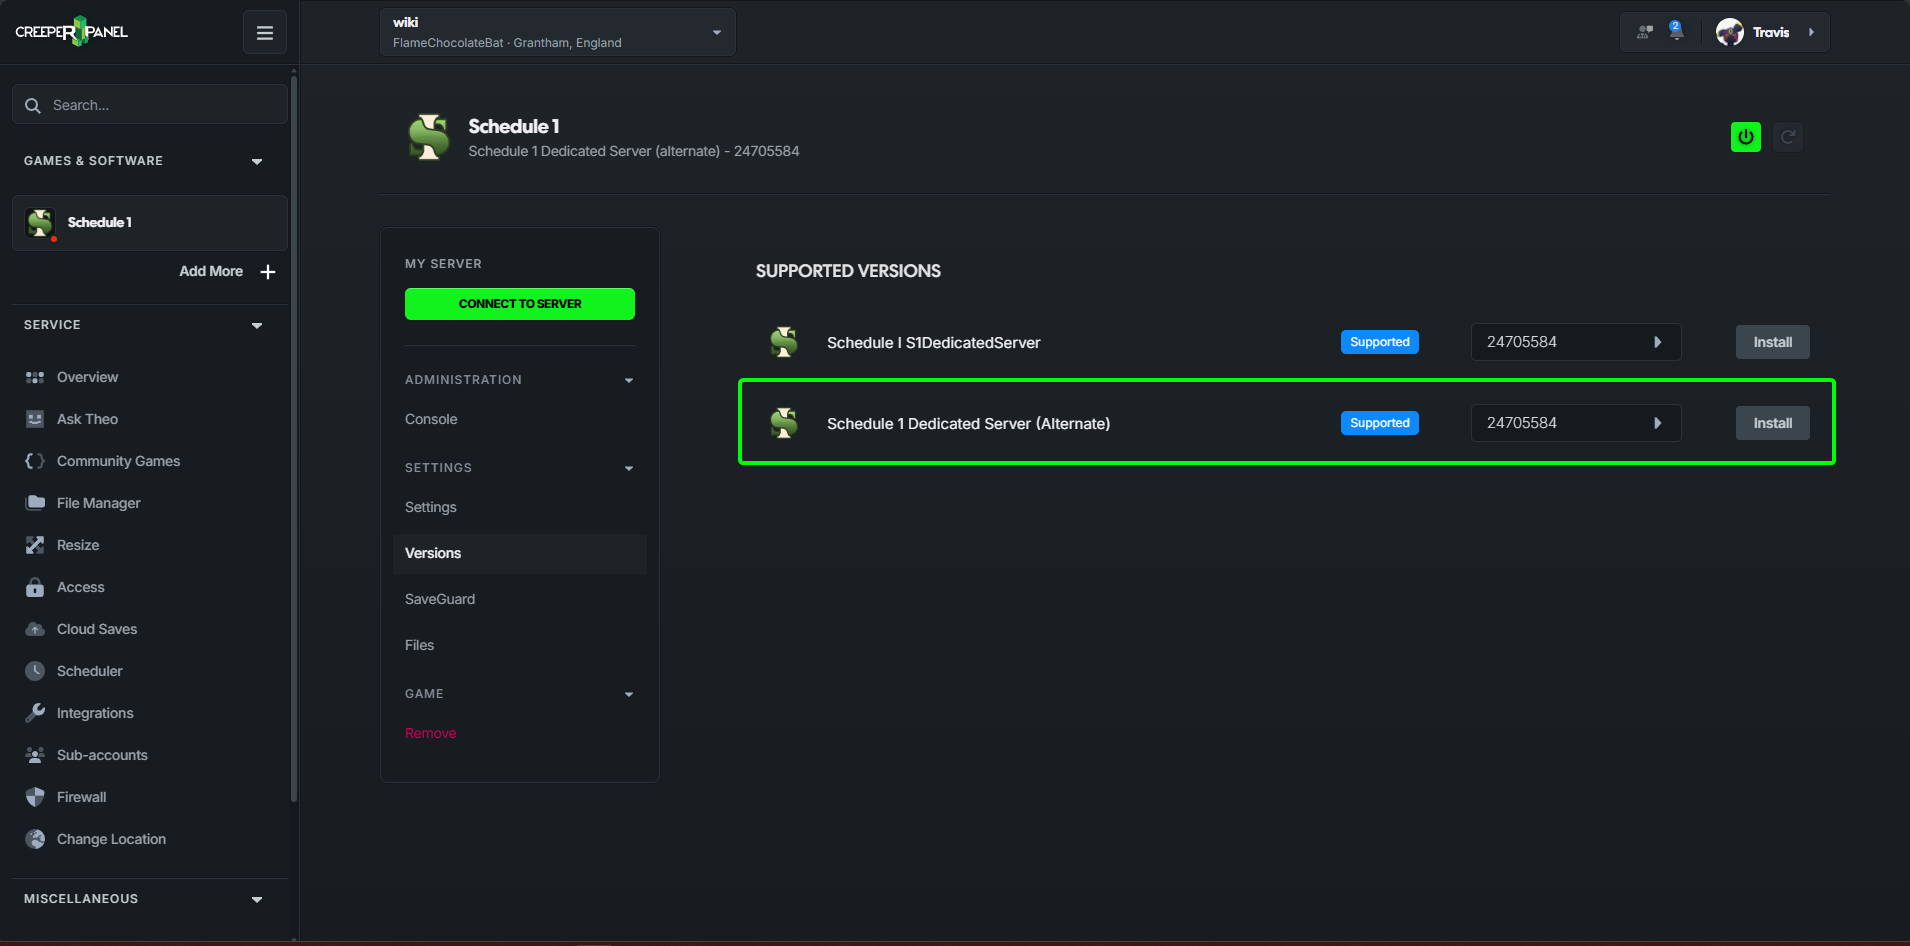The width and height of the screenshot is (1910, 946).
Task: Click the sidebar Search field
Action: click(x=150, y=104)
